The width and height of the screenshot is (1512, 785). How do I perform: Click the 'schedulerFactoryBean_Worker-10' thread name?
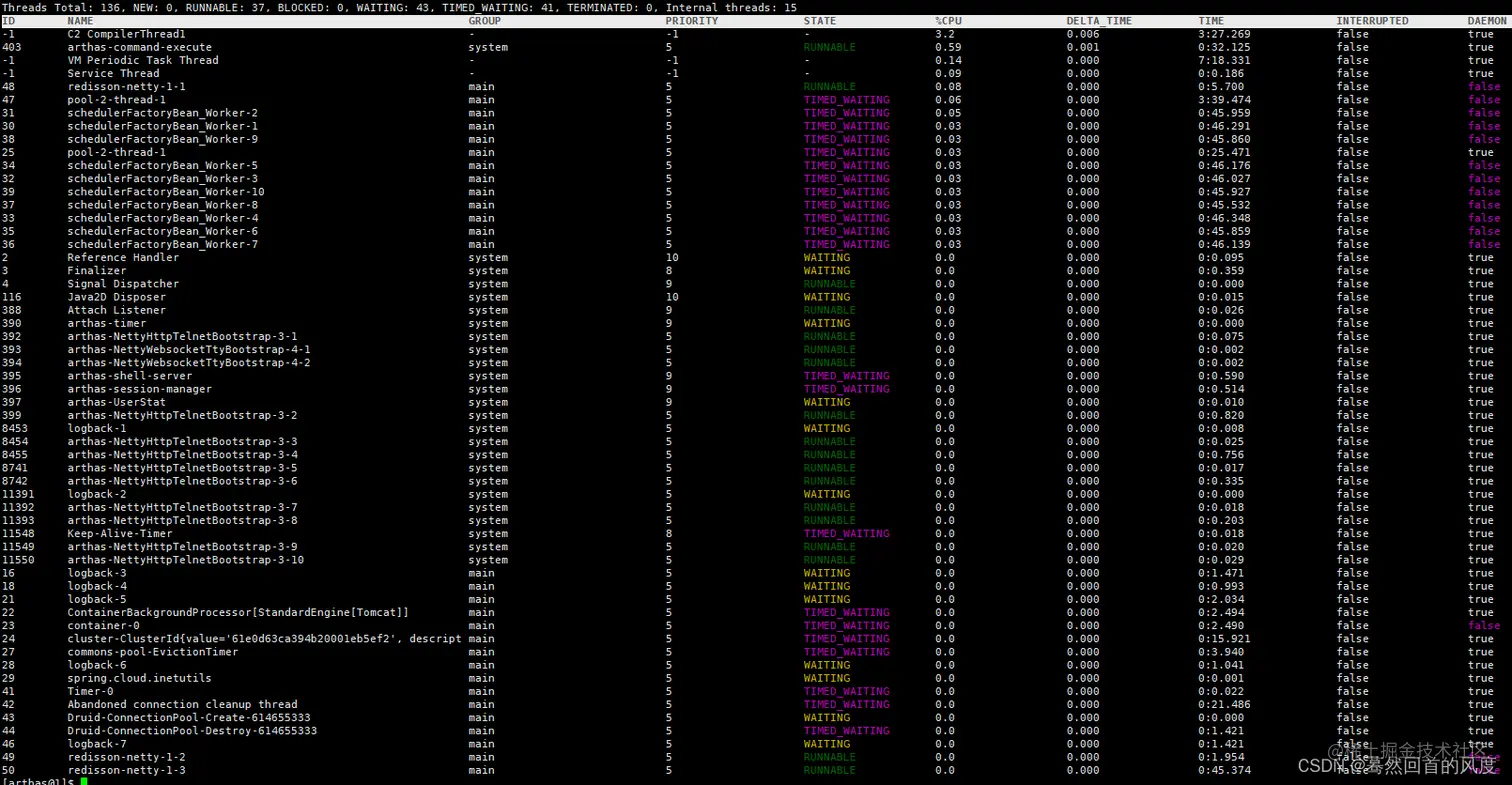pyautogui.click(x=166, y=192)
